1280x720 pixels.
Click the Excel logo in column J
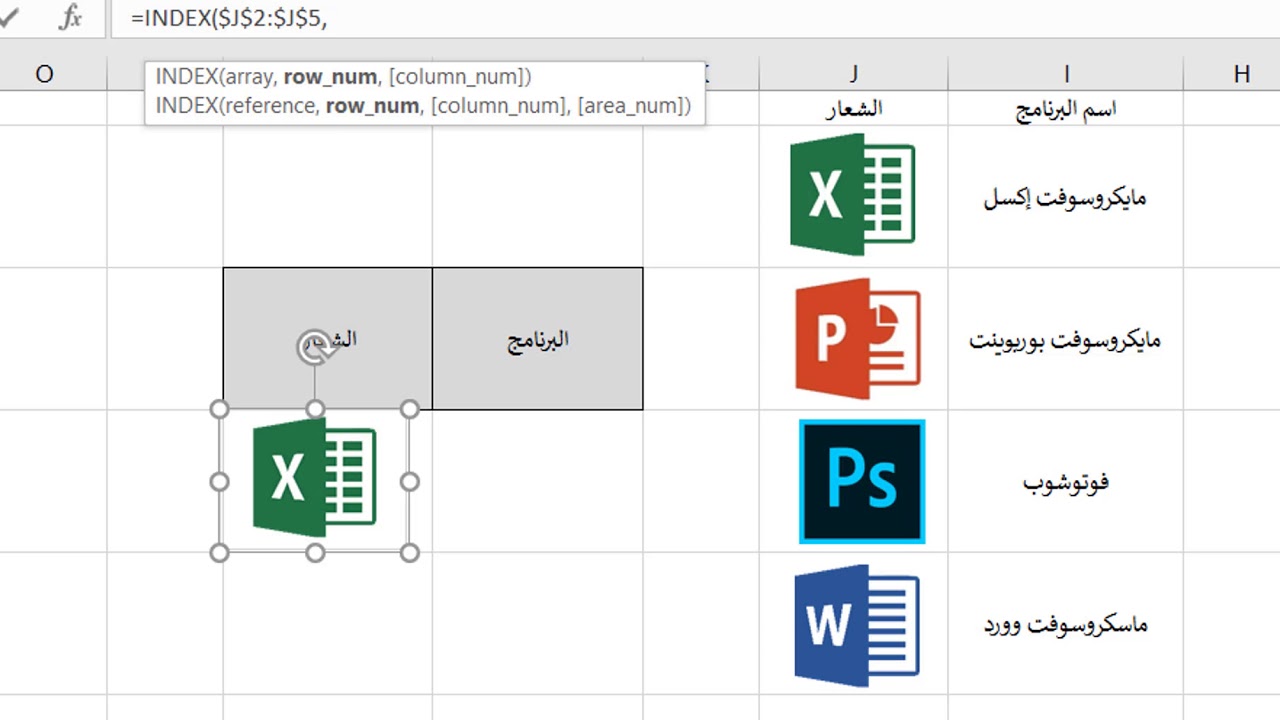(852, 194)
